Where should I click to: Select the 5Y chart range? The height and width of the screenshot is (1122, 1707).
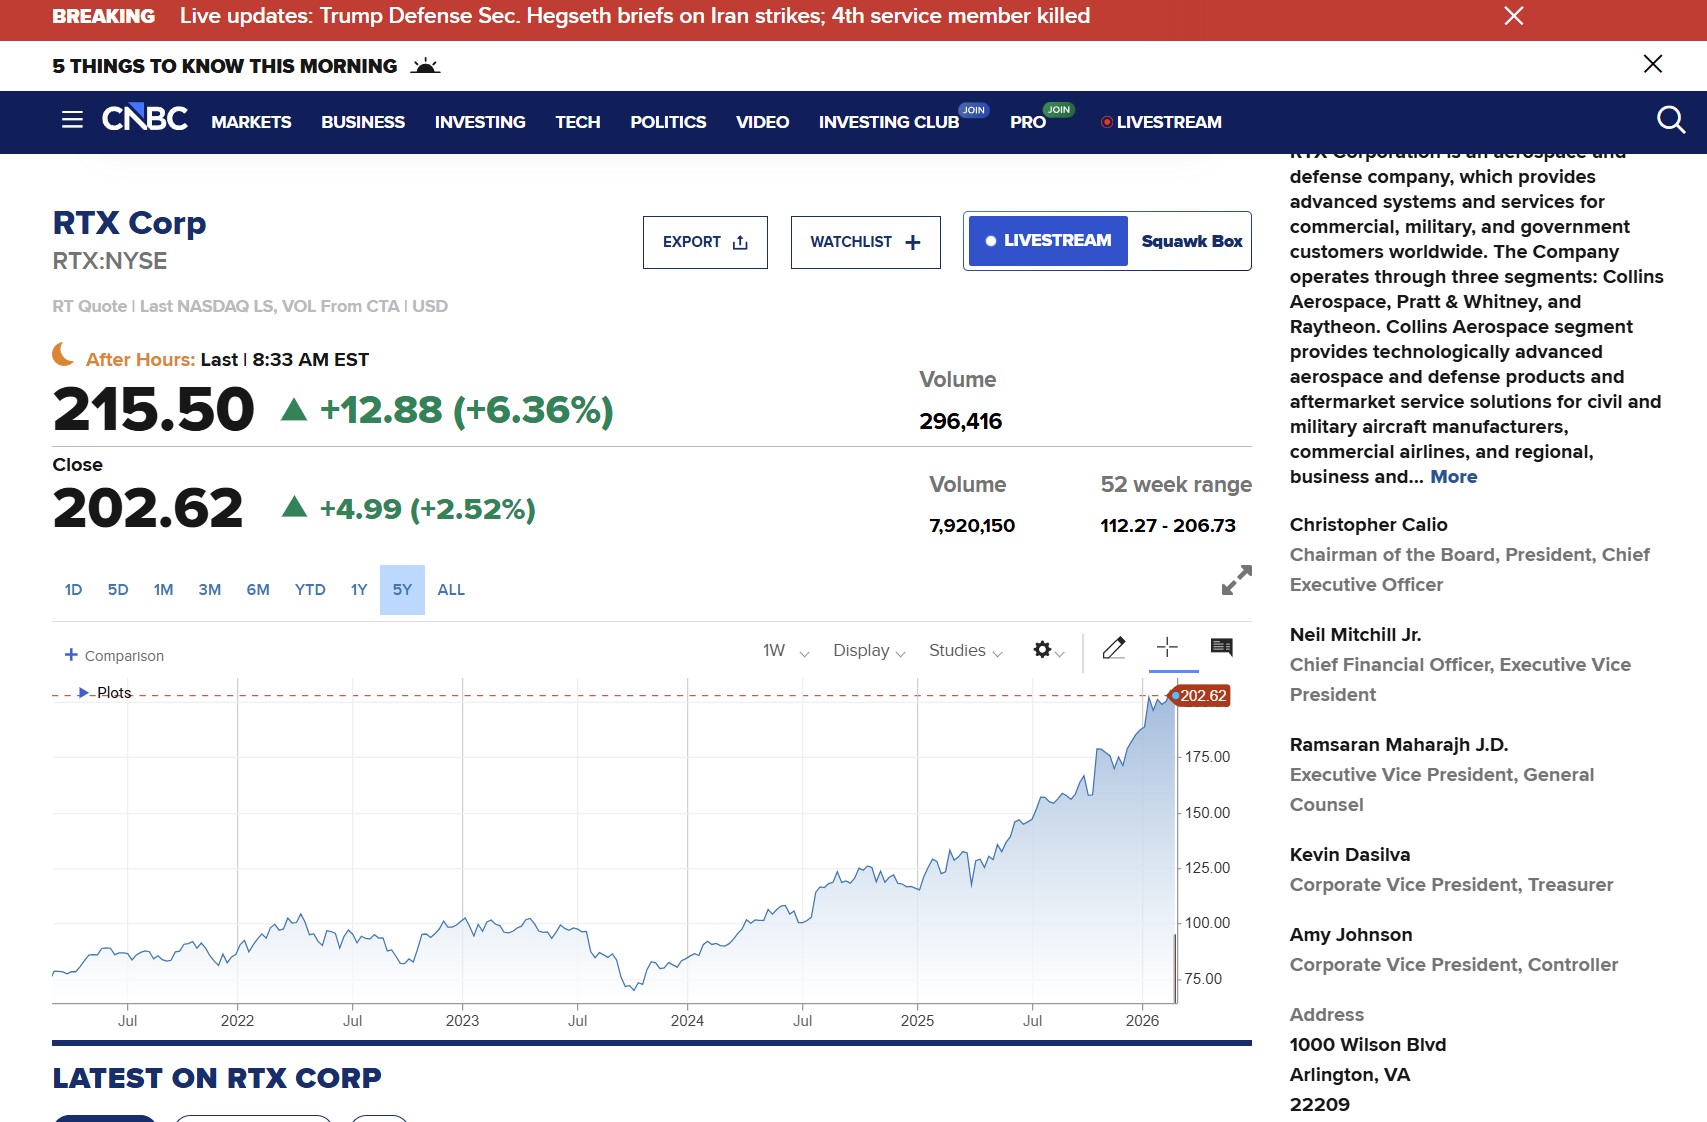pyautogui.click(x=402, y=590)
